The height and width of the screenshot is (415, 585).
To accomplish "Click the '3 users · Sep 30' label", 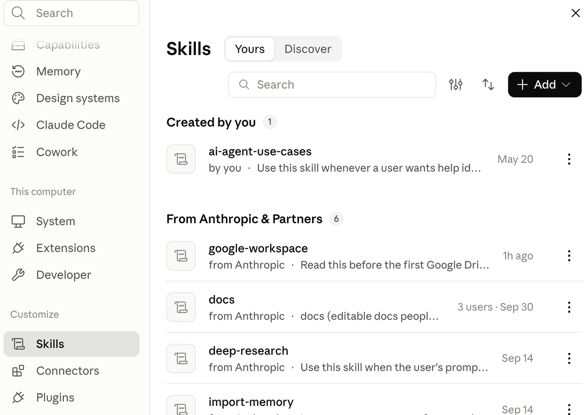I will (x=495, y=307).
